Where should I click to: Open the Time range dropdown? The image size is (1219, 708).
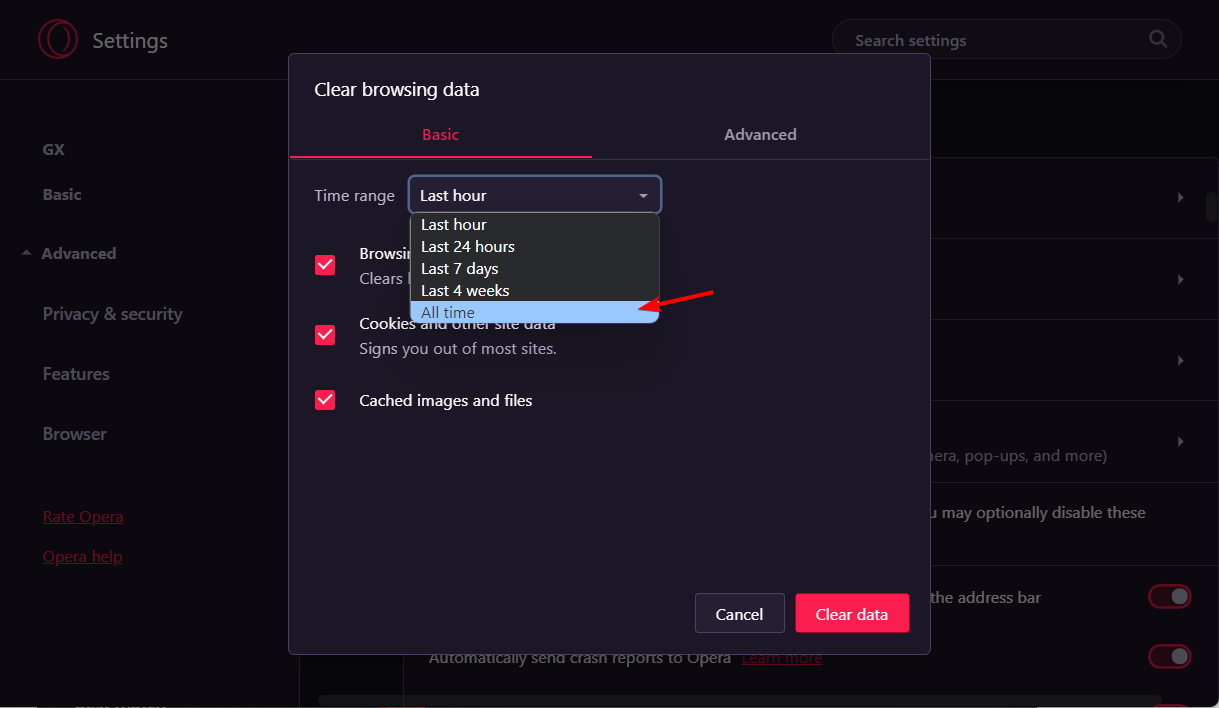[534, 196]
